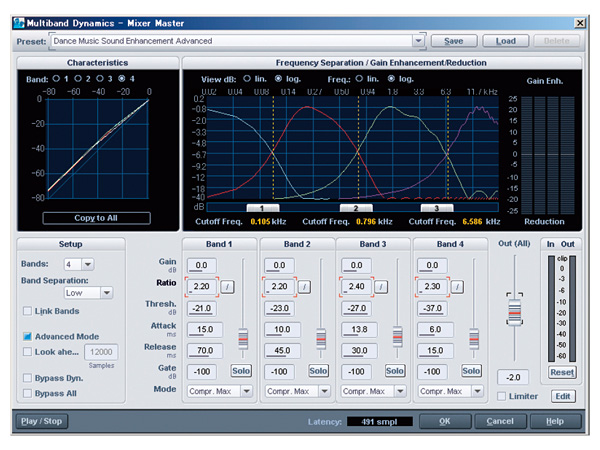
Task: Click Band 4 ratio curve button
Action: click(457, 287)
